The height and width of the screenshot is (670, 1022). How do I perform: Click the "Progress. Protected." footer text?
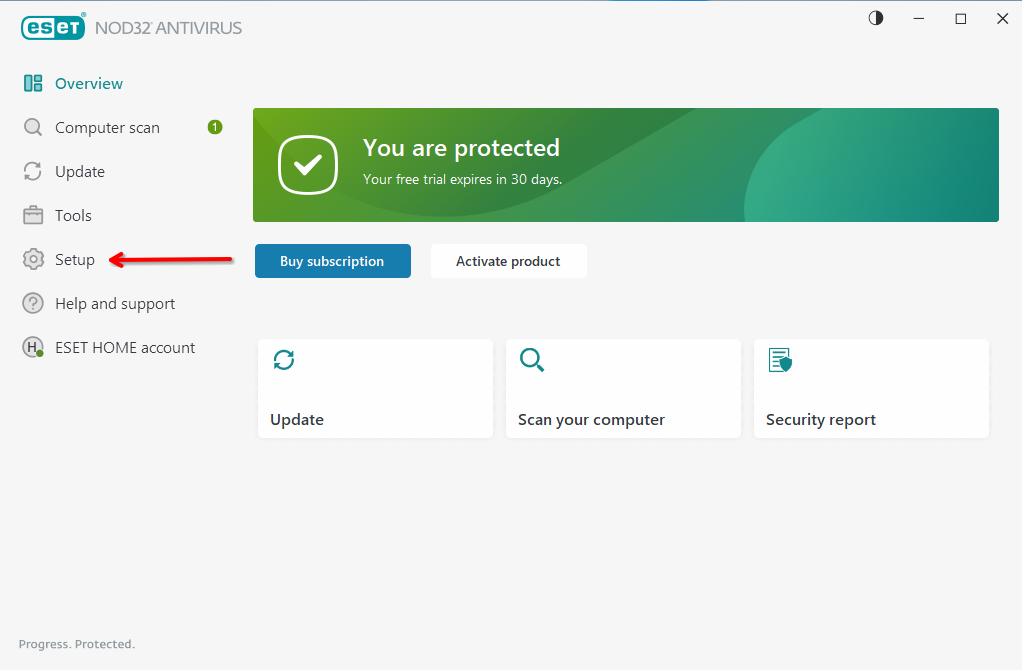[77, 644]
